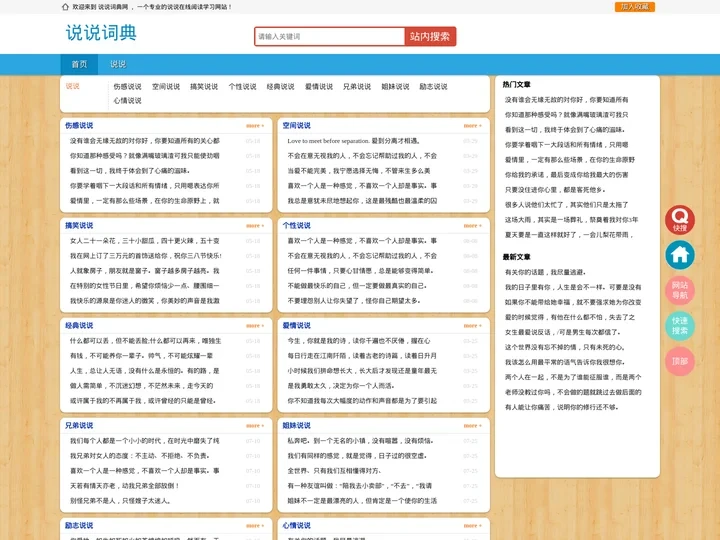Open '有人能让你痛苦,说明你的修行还不够' in 最新文章

[562, 407]
